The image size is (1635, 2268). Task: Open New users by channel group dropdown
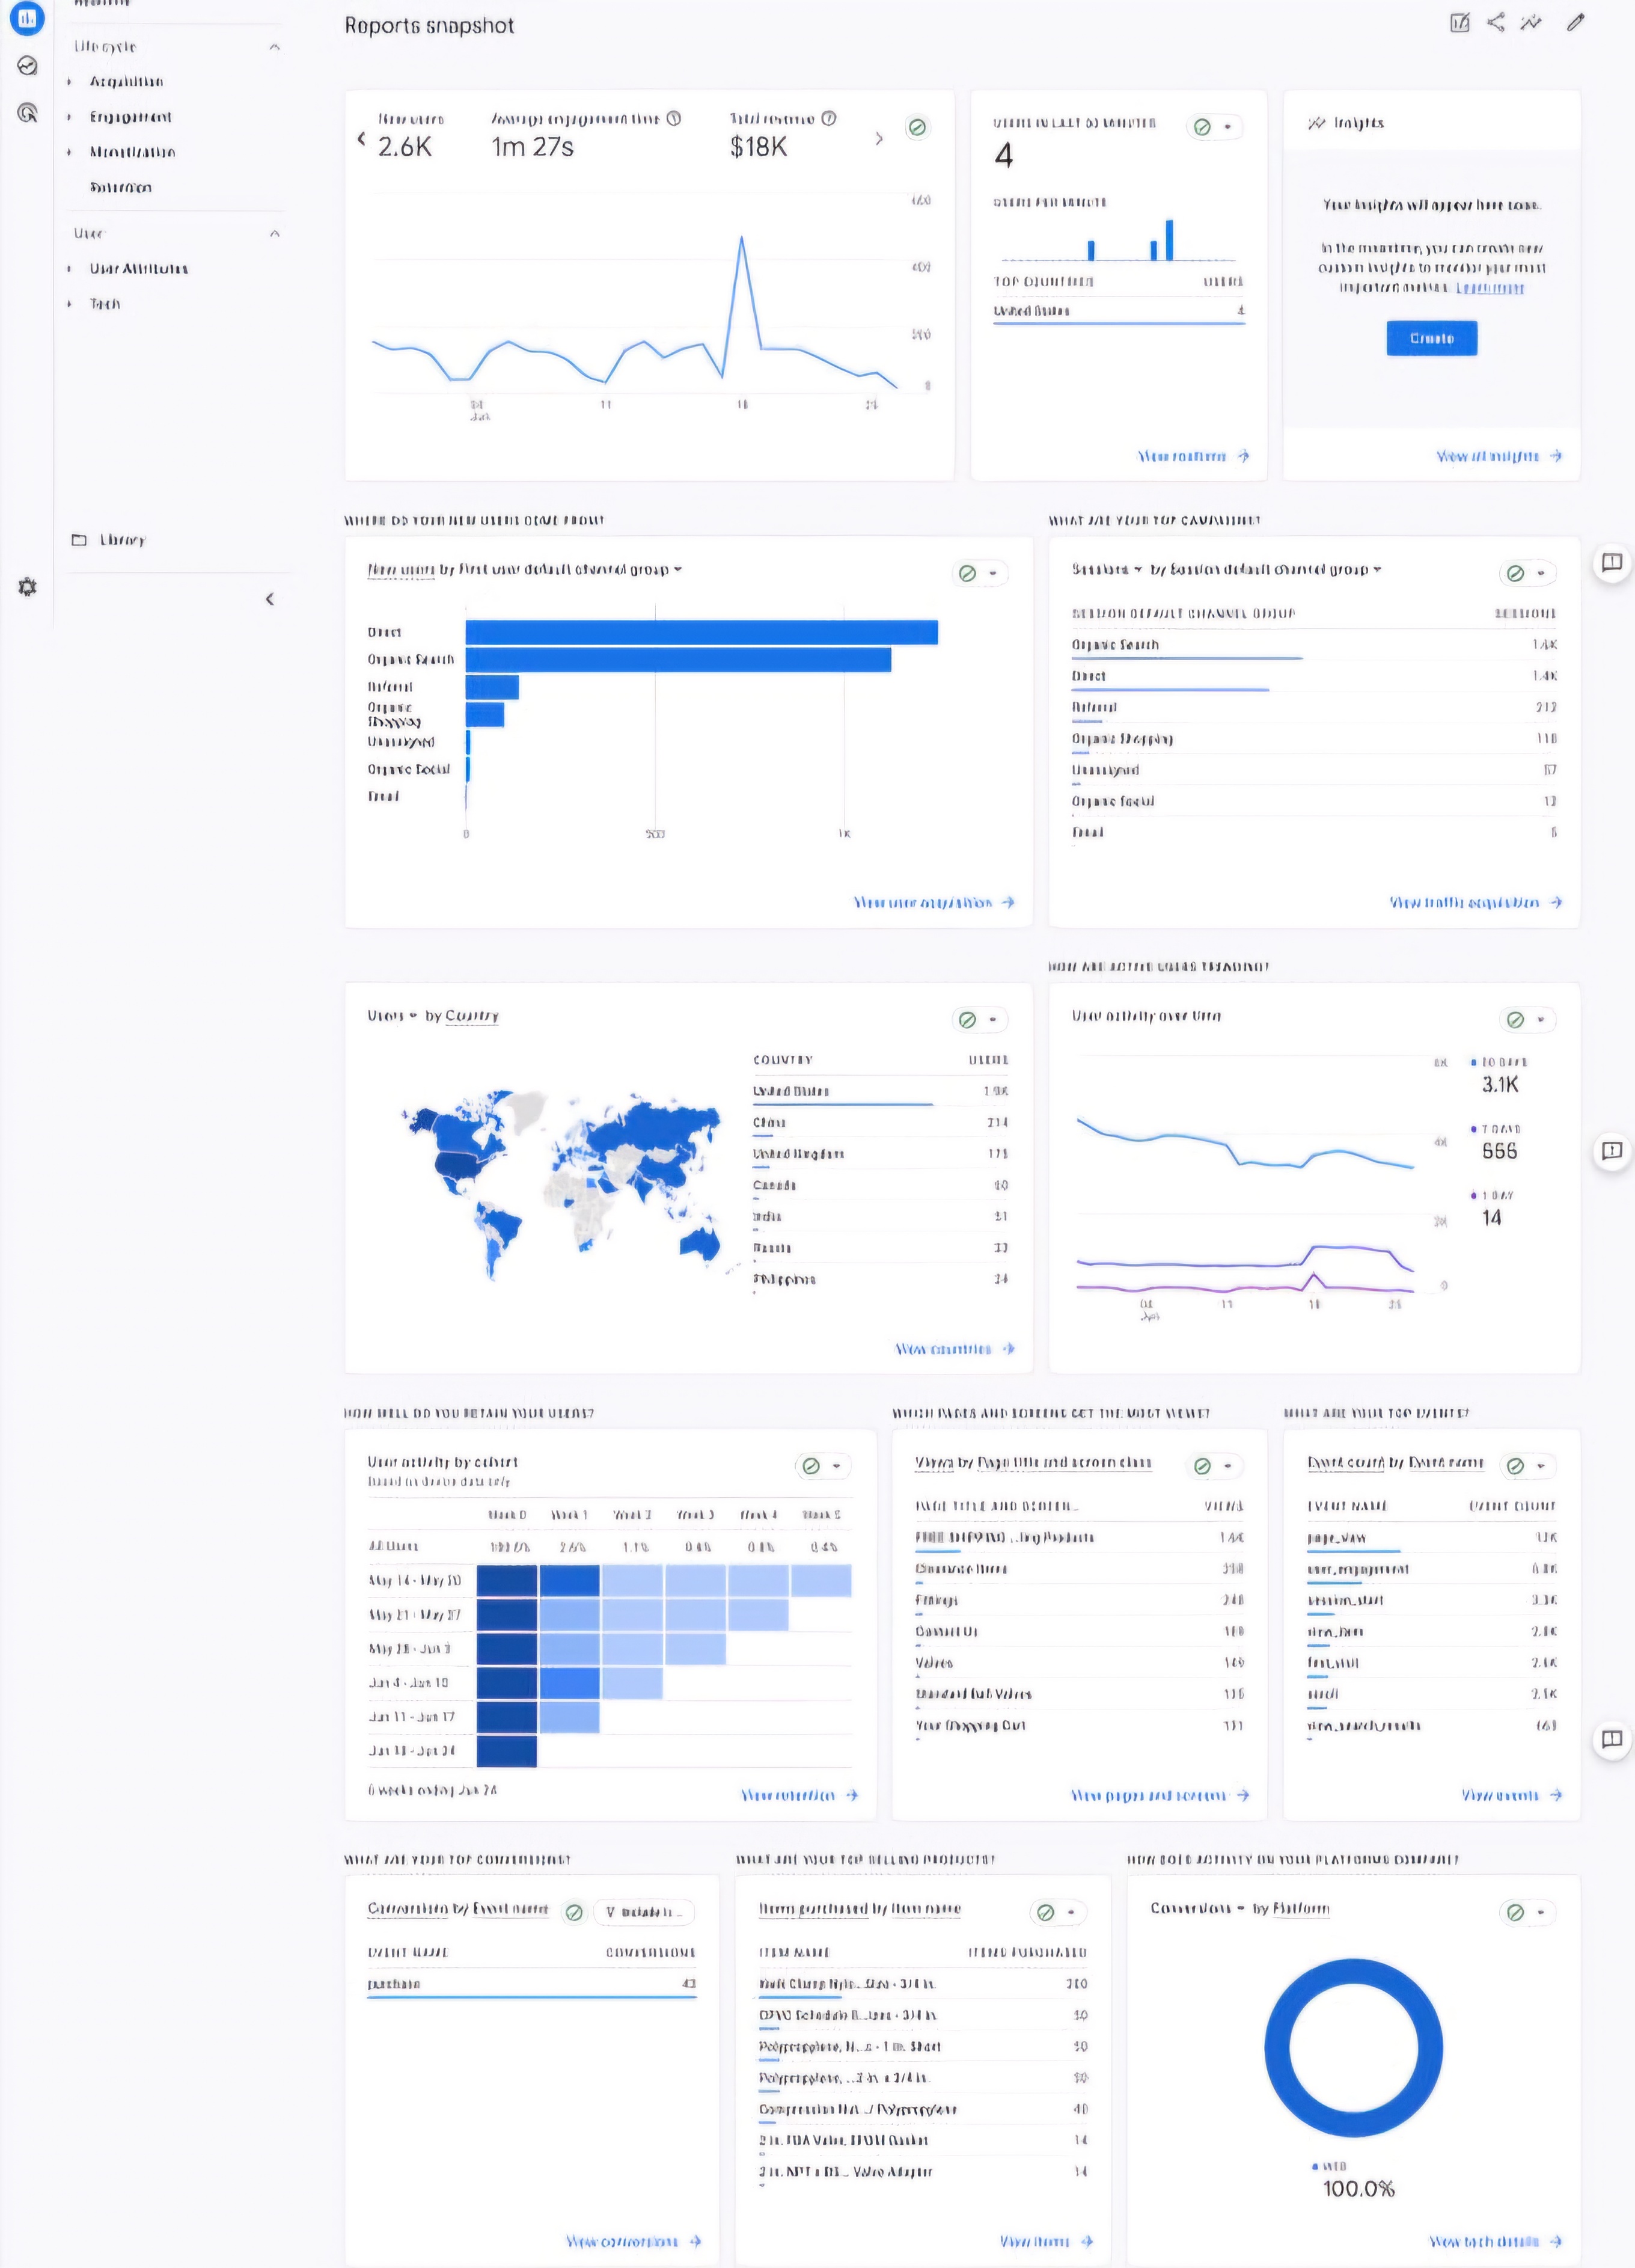[x=678, y=569]
